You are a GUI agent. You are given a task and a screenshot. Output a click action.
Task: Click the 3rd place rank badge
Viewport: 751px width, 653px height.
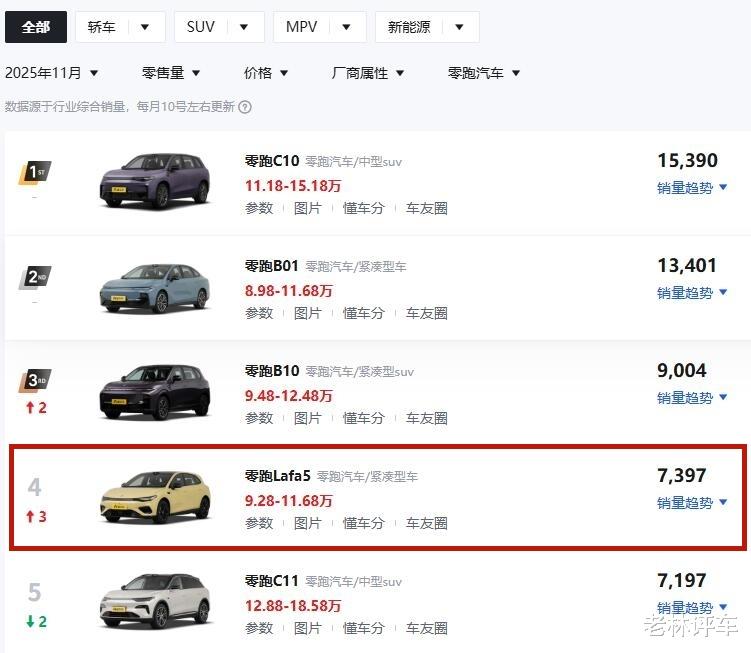[x=35, y=382]
